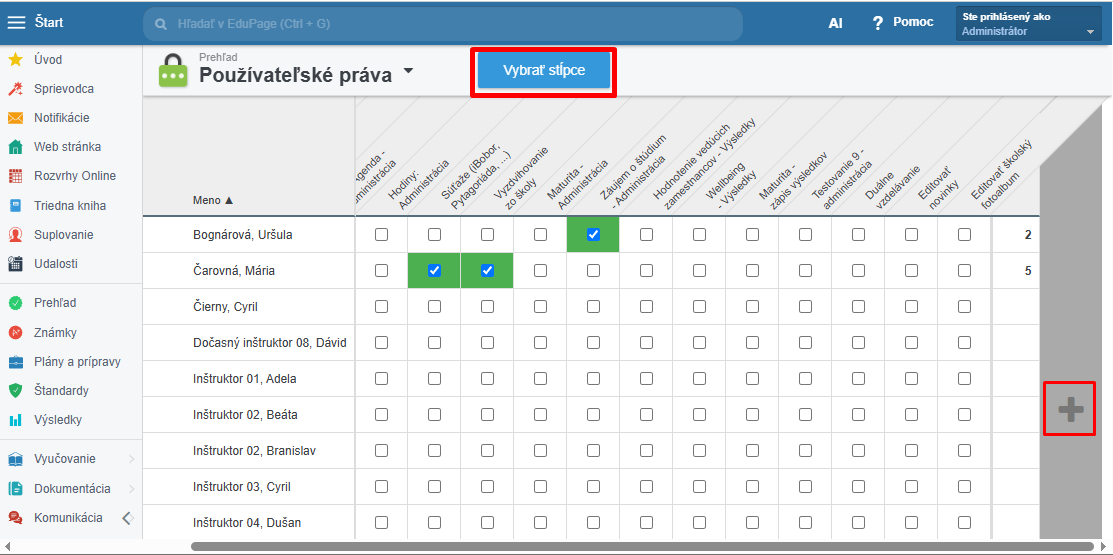
Task: Click the Vybrať stĺpce button
Action: pos(543,71)
